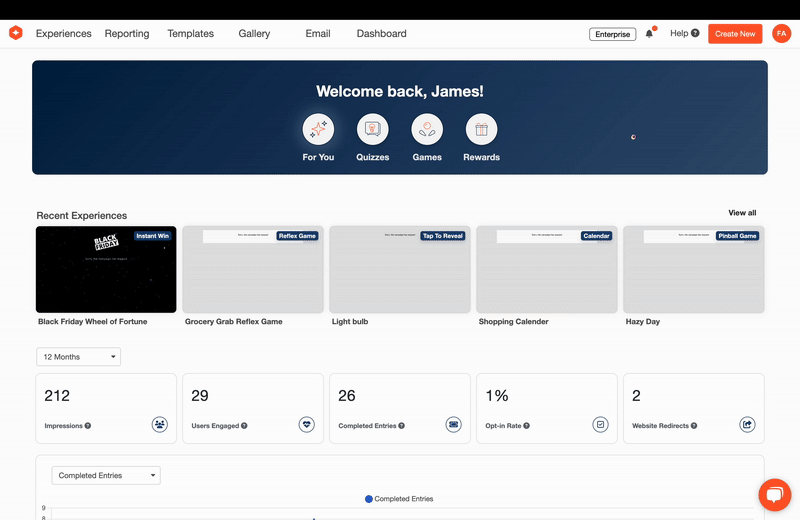Expand the 12 Months period dropdown
Viewport: 800px width, 520px height.
coord(78,357)
